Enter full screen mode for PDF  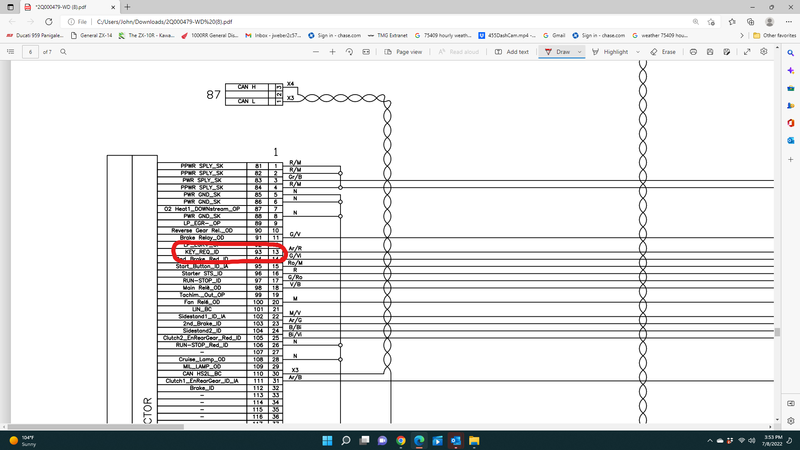[x=747, y=52]
